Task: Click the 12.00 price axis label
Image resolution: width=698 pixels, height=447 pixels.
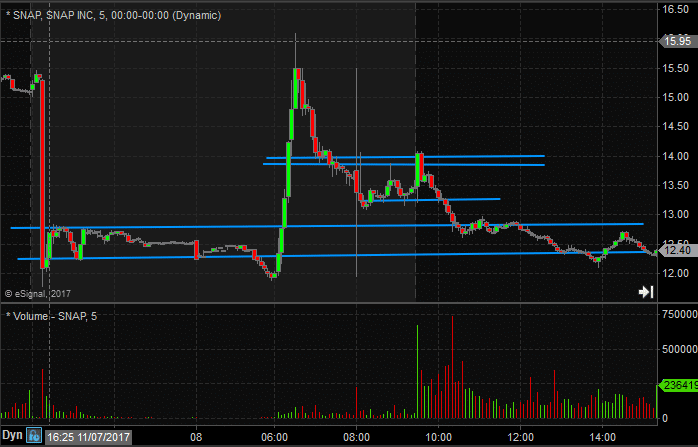Action: 676,273
